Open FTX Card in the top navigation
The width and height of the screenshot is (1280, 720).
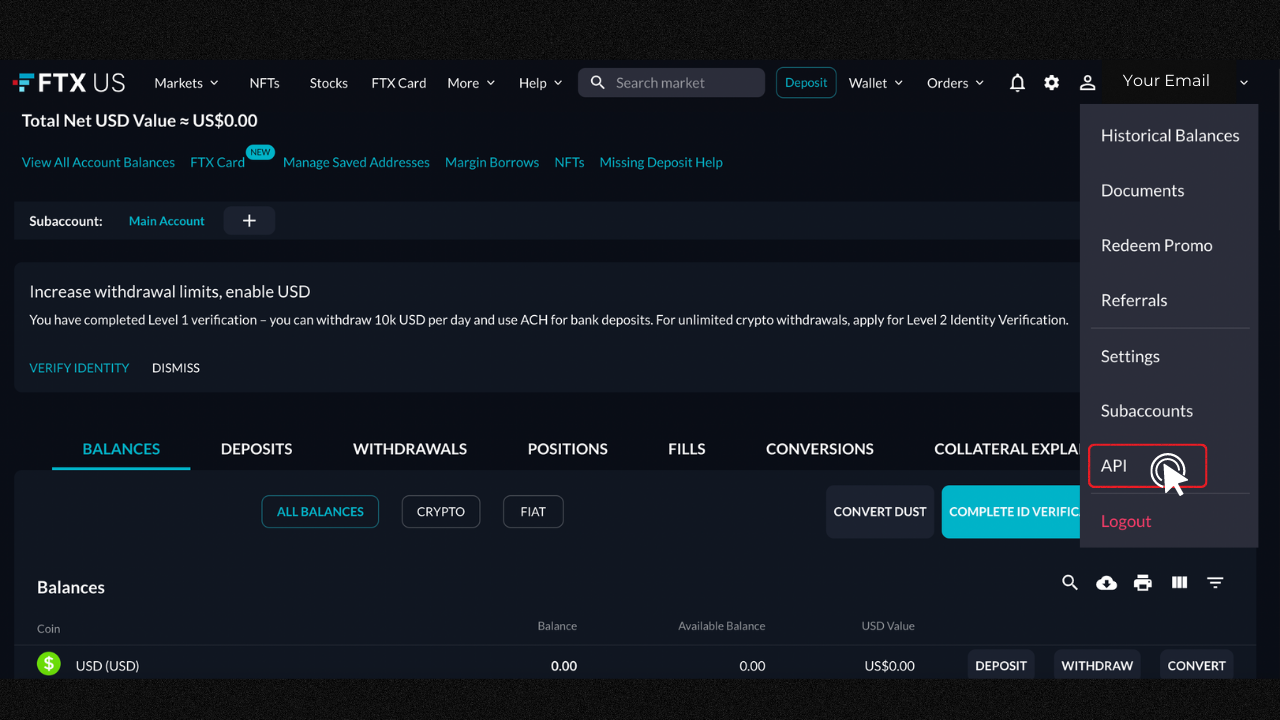(399, 83)
